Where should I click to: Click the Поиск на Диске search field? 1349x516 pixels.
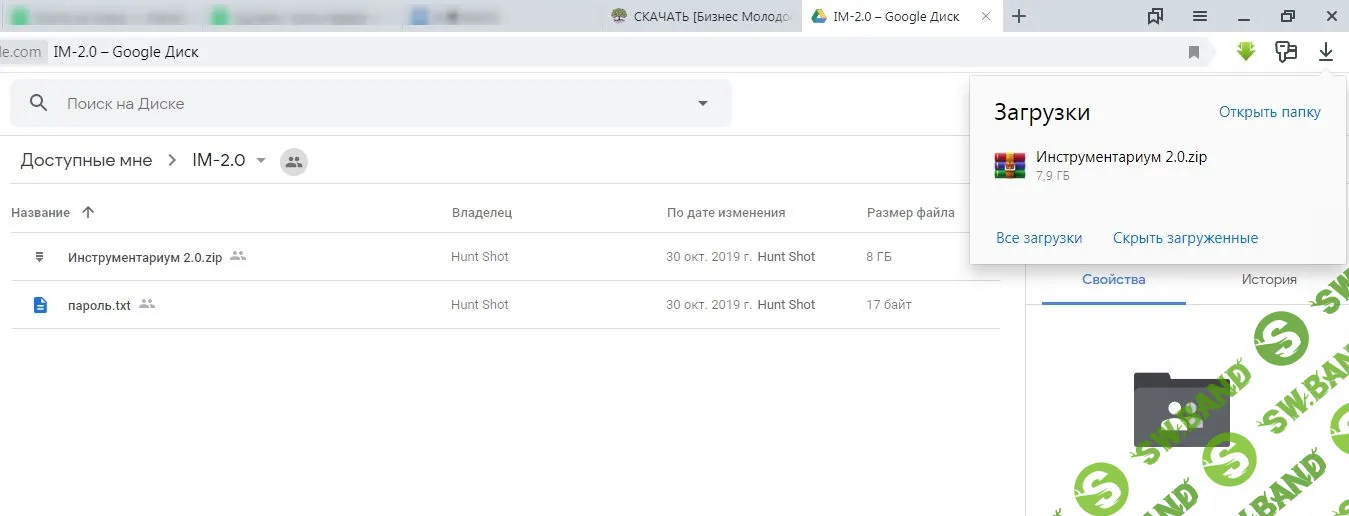[x=370, y=103]
